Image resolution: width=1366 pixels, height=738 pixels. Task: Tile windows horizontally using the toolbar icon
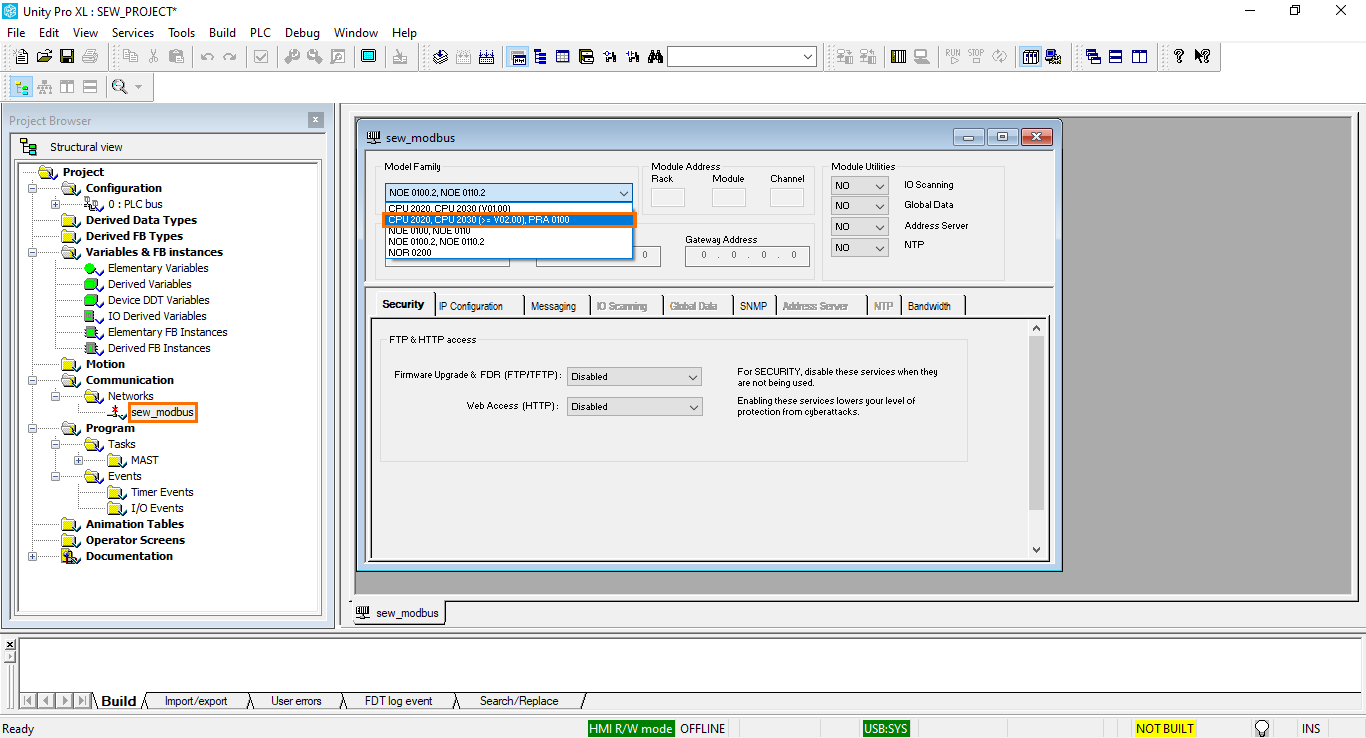[1116, 57]
